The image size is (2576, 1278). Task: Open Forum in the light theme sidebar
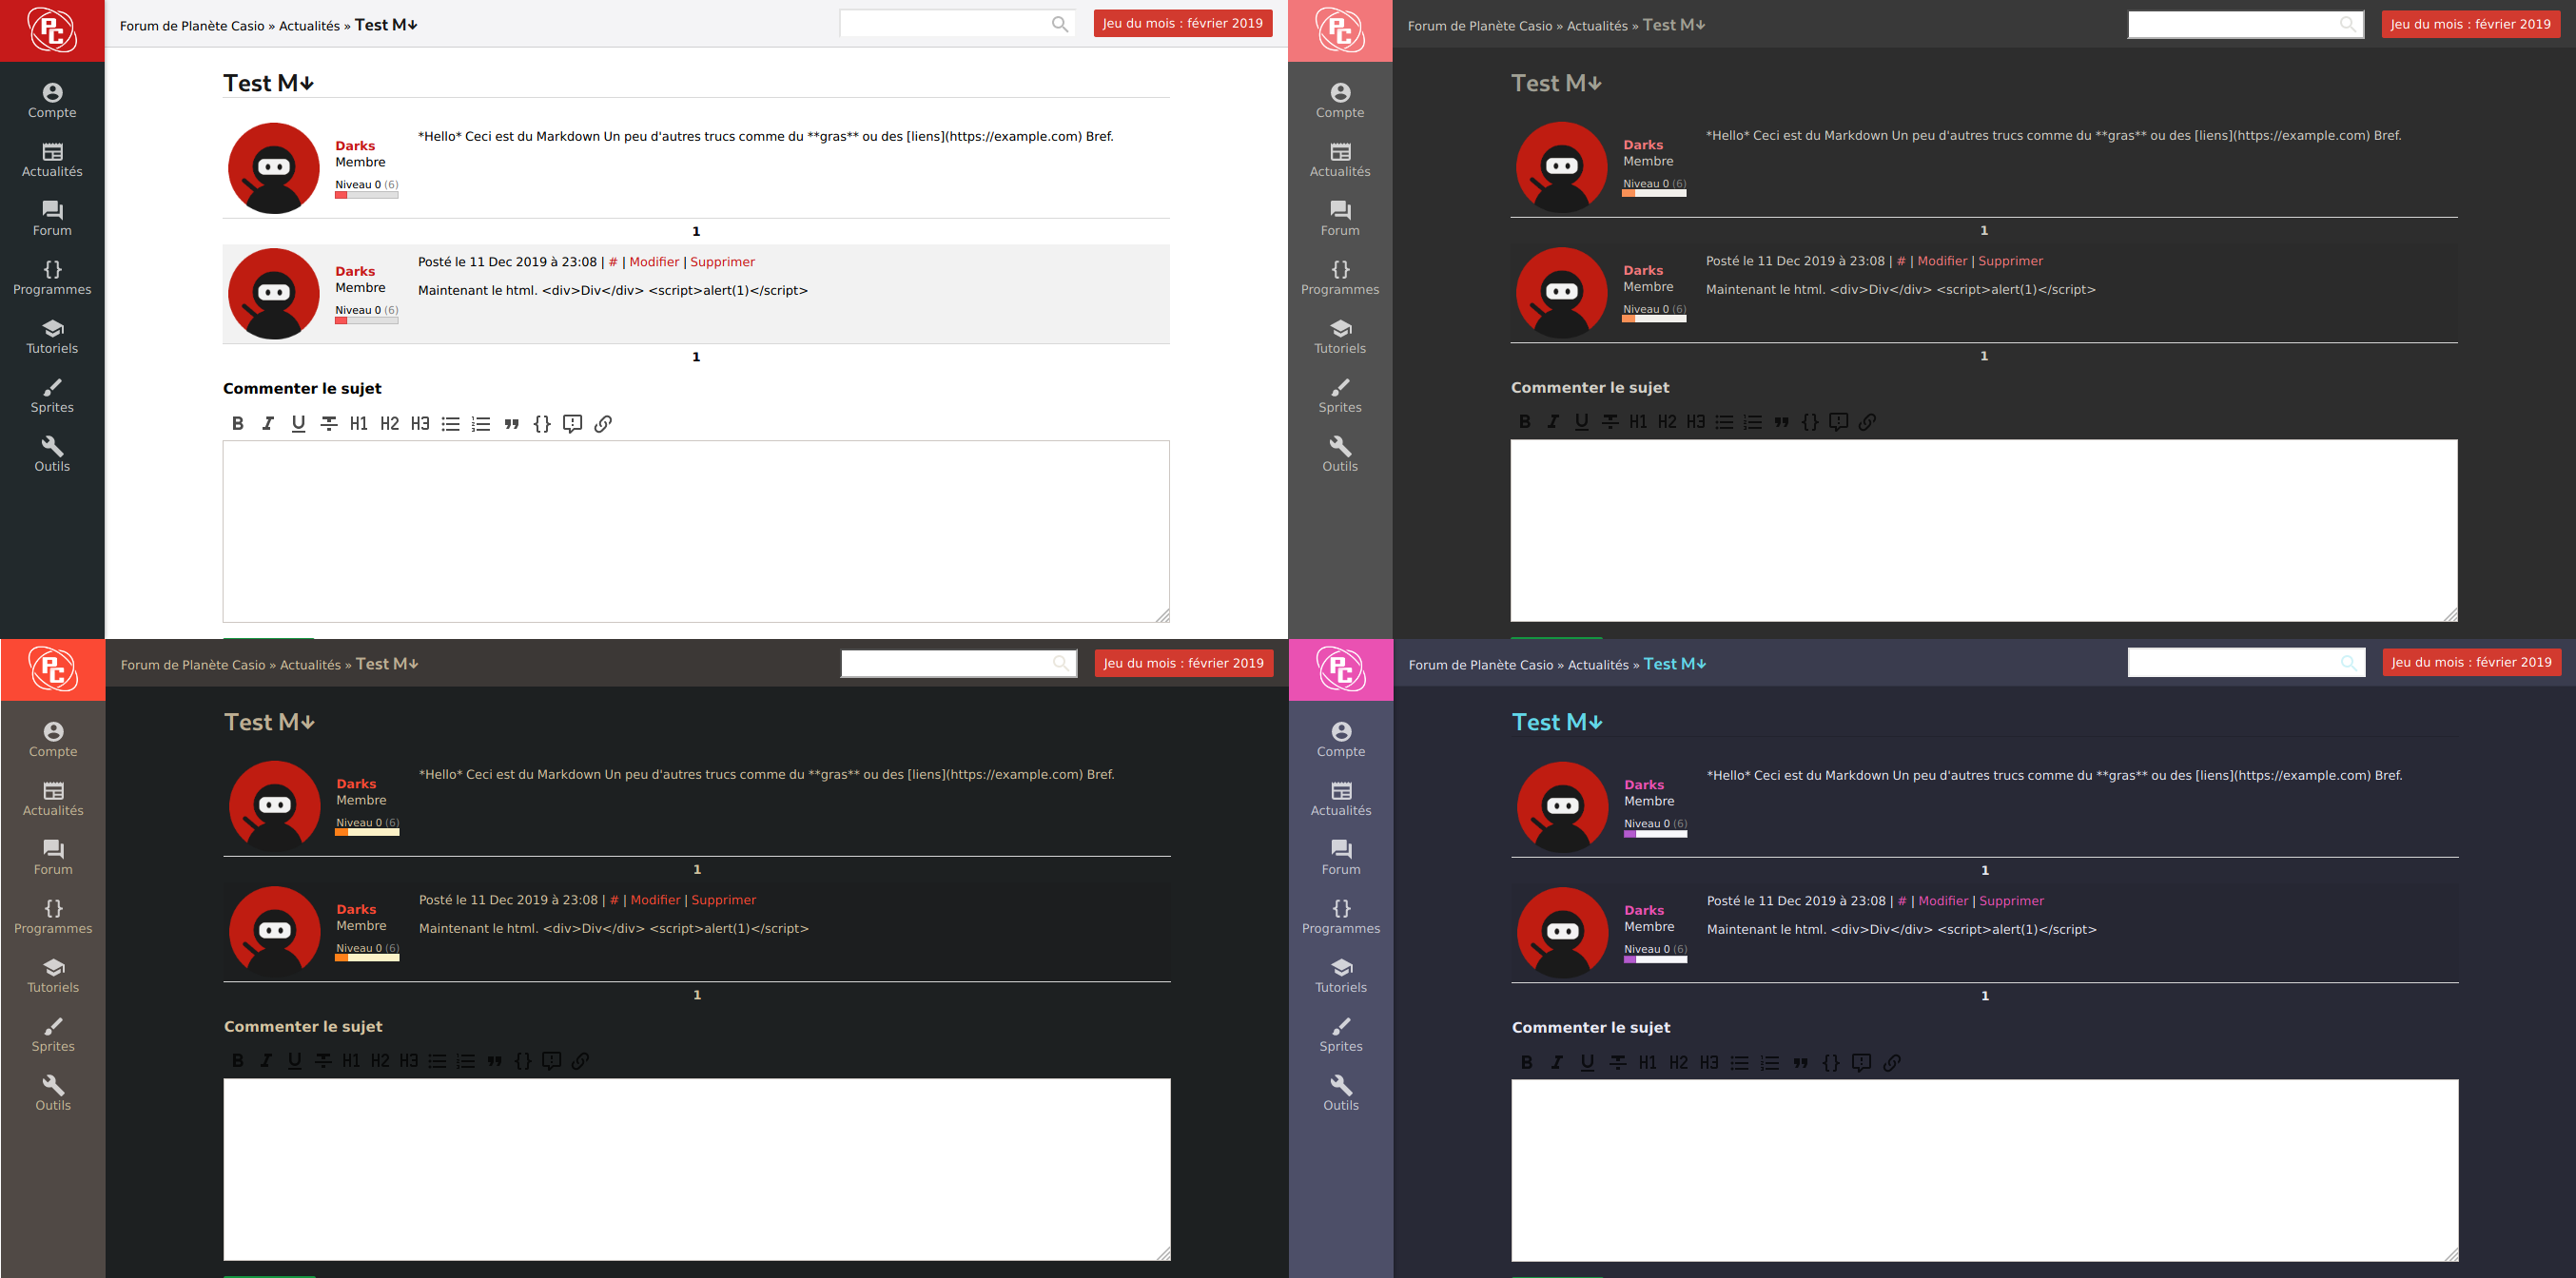tap(52, 219)
